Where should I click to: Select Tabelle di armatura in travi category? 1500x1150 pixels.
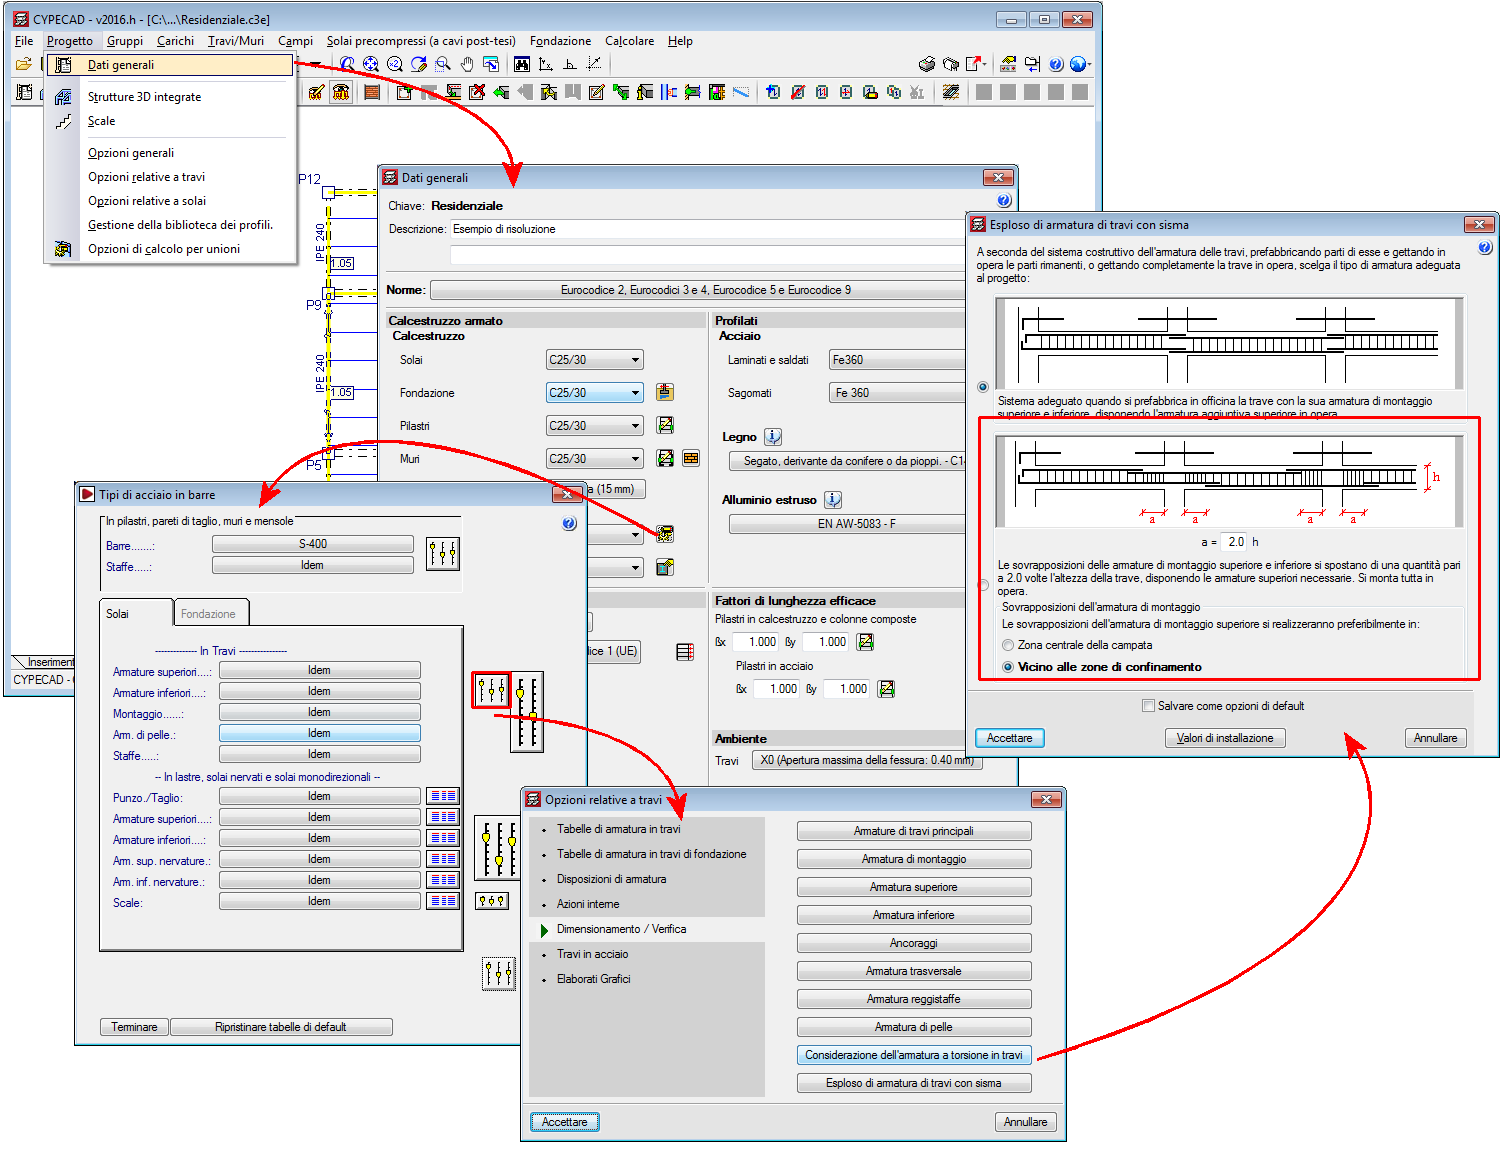pos(619,829)
